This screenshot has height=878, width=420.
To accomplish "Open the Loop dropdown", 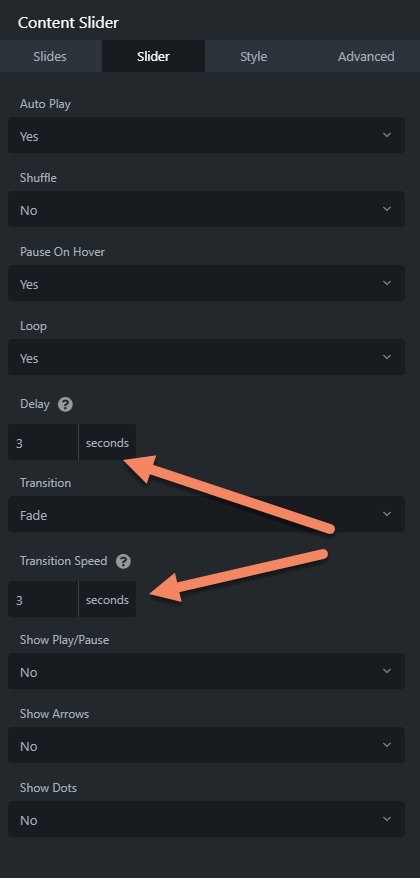I will (206, 357).
